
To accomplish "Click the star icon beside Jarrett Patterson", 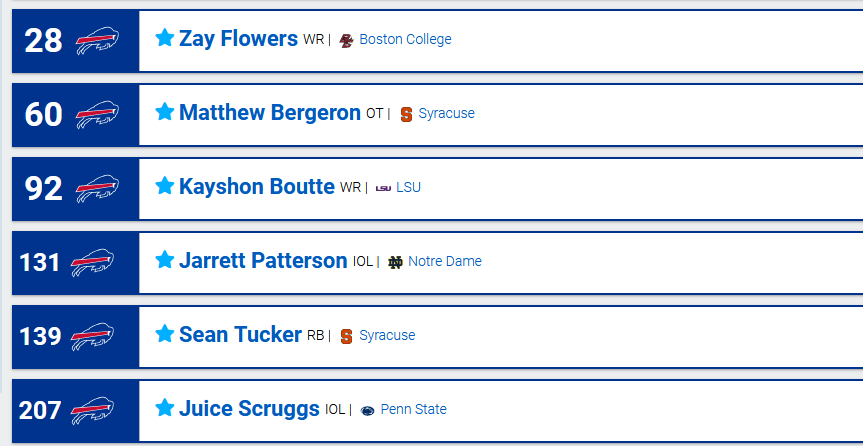I will click(x=165, y=260).
